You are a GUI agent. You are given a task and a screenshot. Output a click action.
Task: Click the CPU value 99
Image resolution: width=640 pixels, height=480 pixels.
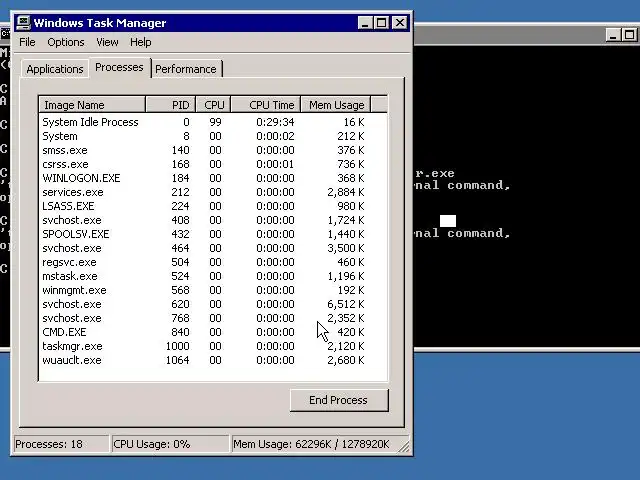pos(215,122)
